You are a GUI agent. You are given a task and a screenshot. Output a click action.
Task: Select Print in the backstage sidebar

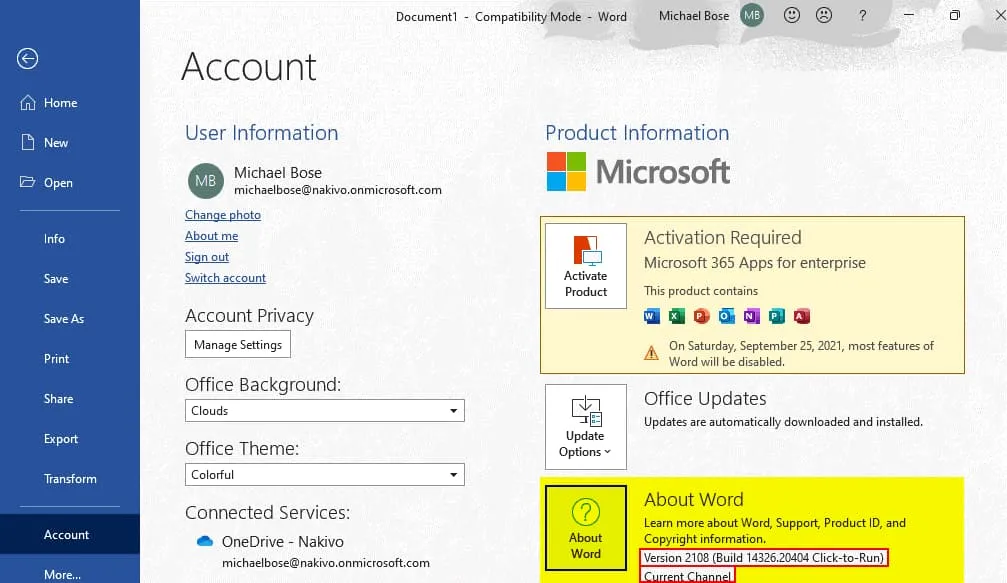[x=57, y=359]
